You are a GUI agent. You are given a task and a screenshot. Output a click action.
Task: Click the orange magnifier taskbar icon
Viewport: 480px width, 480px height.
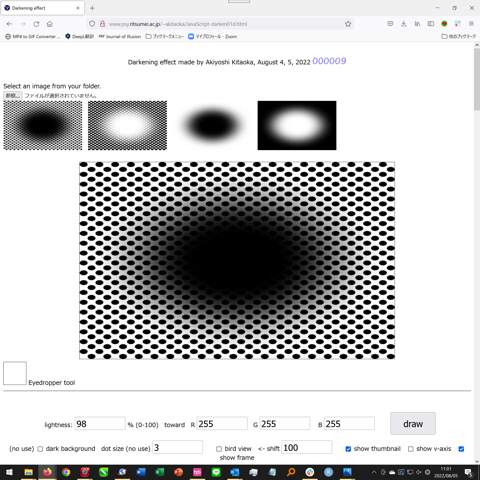pyautogui.click(x=291, y=472)
